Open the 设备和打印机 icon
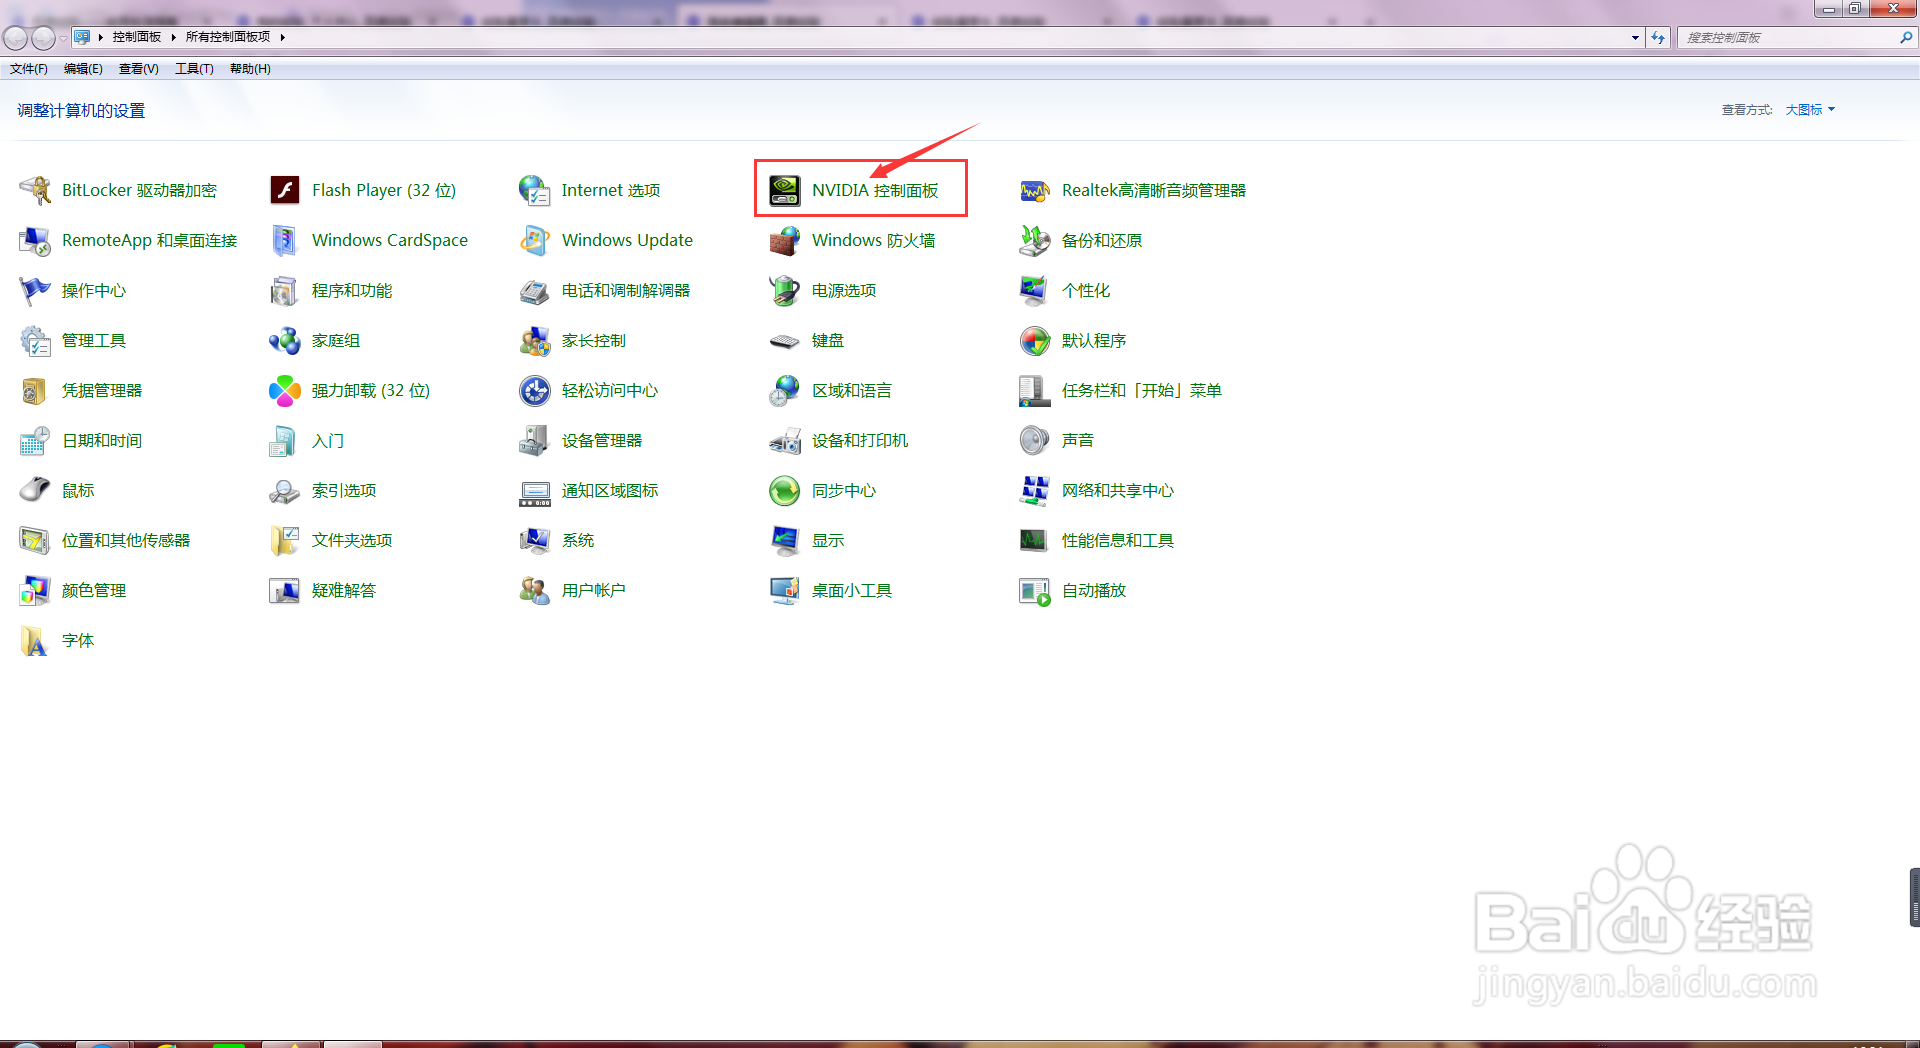 coord(785,440)
